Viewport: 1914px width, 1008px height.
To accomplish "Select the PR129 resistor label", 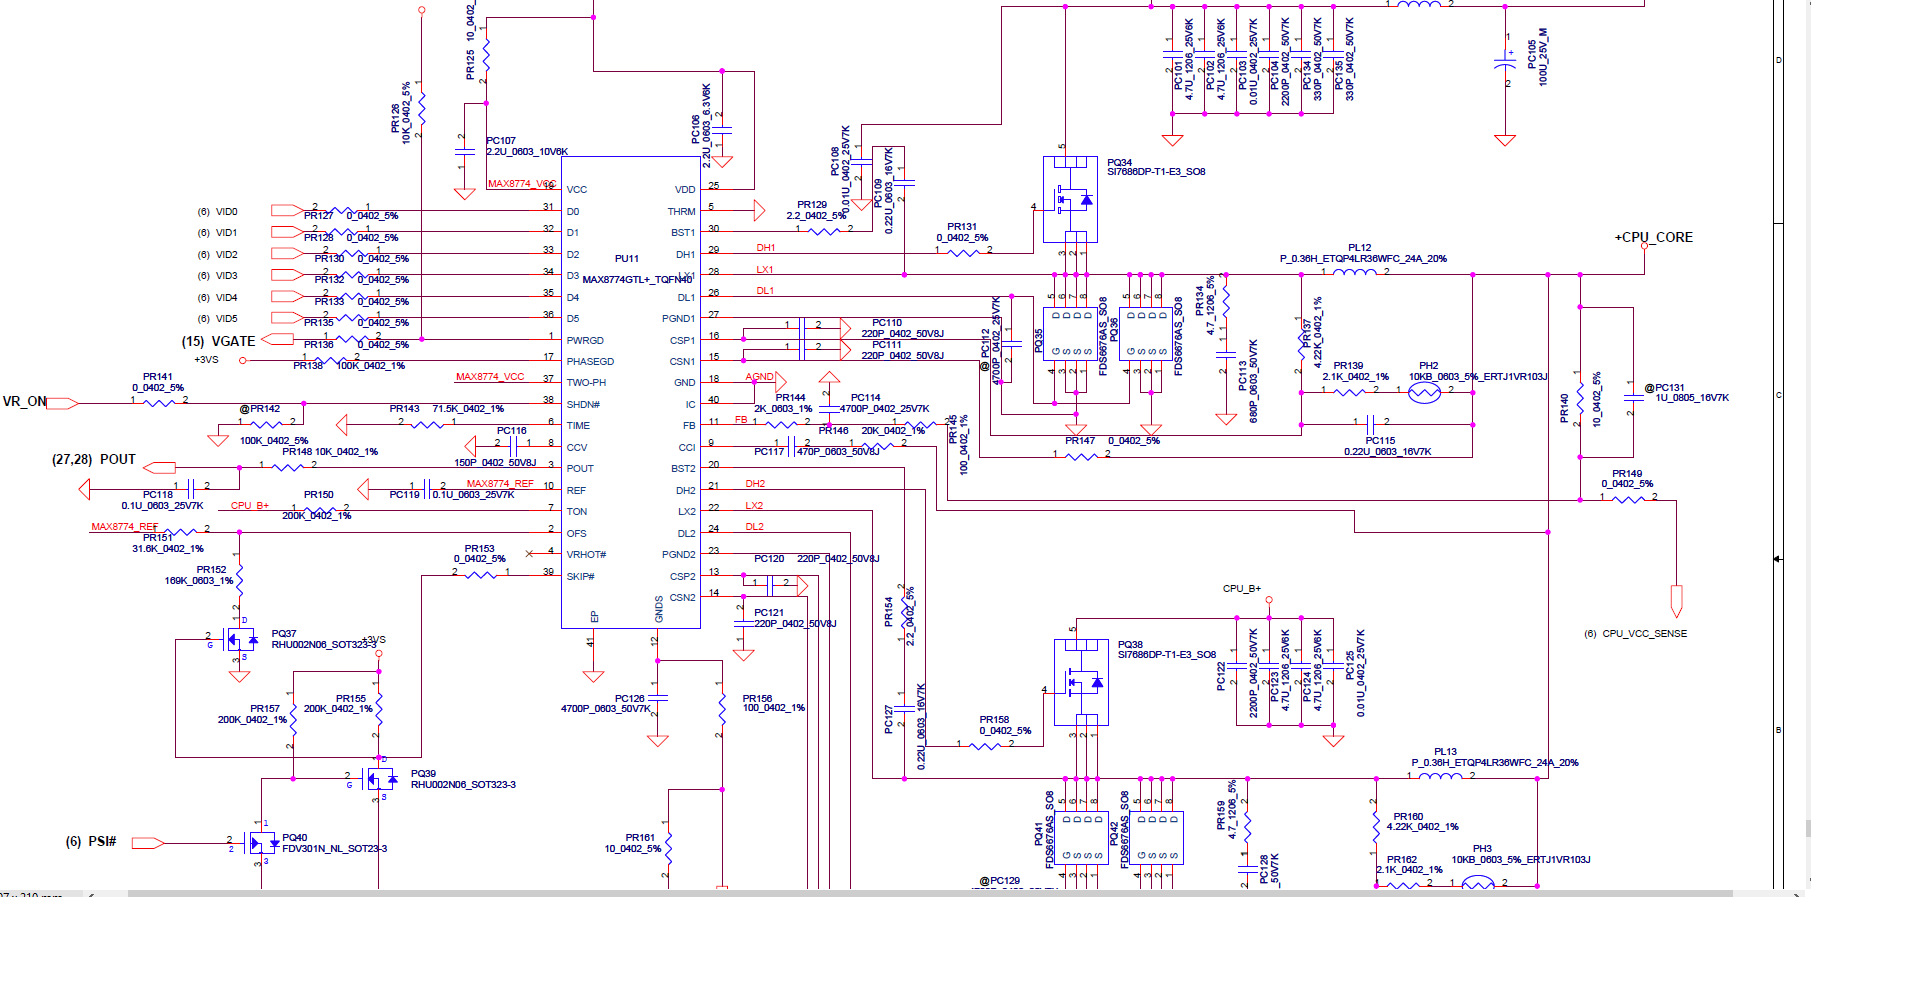I will [x=812, y=205].
